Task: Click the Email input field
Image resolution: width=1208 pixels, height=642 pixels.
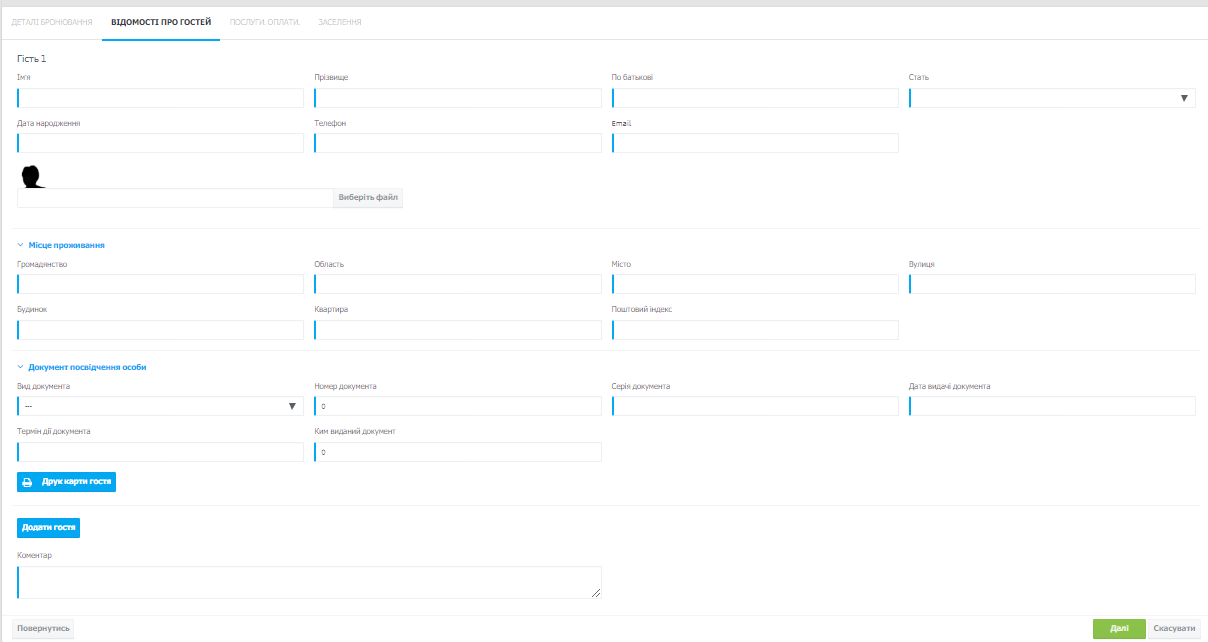Action: 755,143
